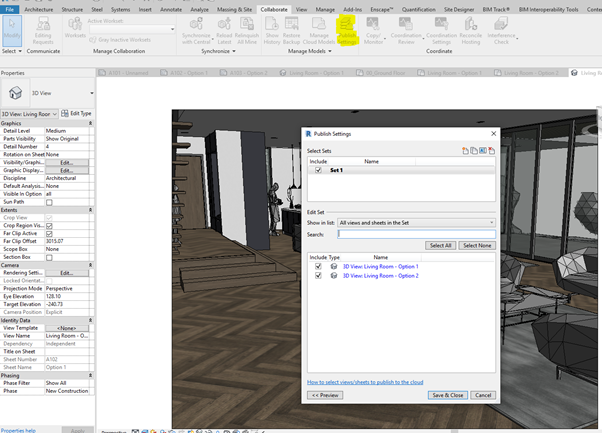Image resolution: width=602 pixels, height=433 pixels.
Task: Open the Worksets tool
Action: 75,28
